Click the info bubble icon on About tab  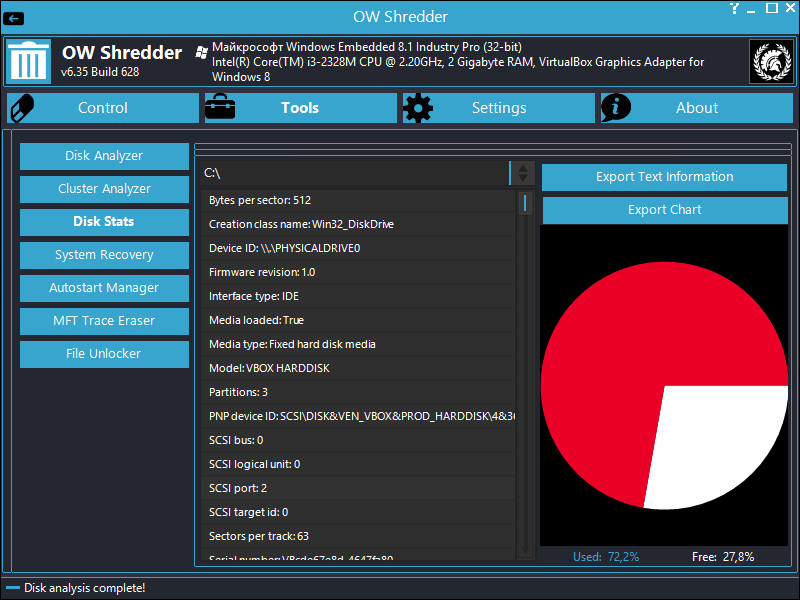tap(616, 108)
